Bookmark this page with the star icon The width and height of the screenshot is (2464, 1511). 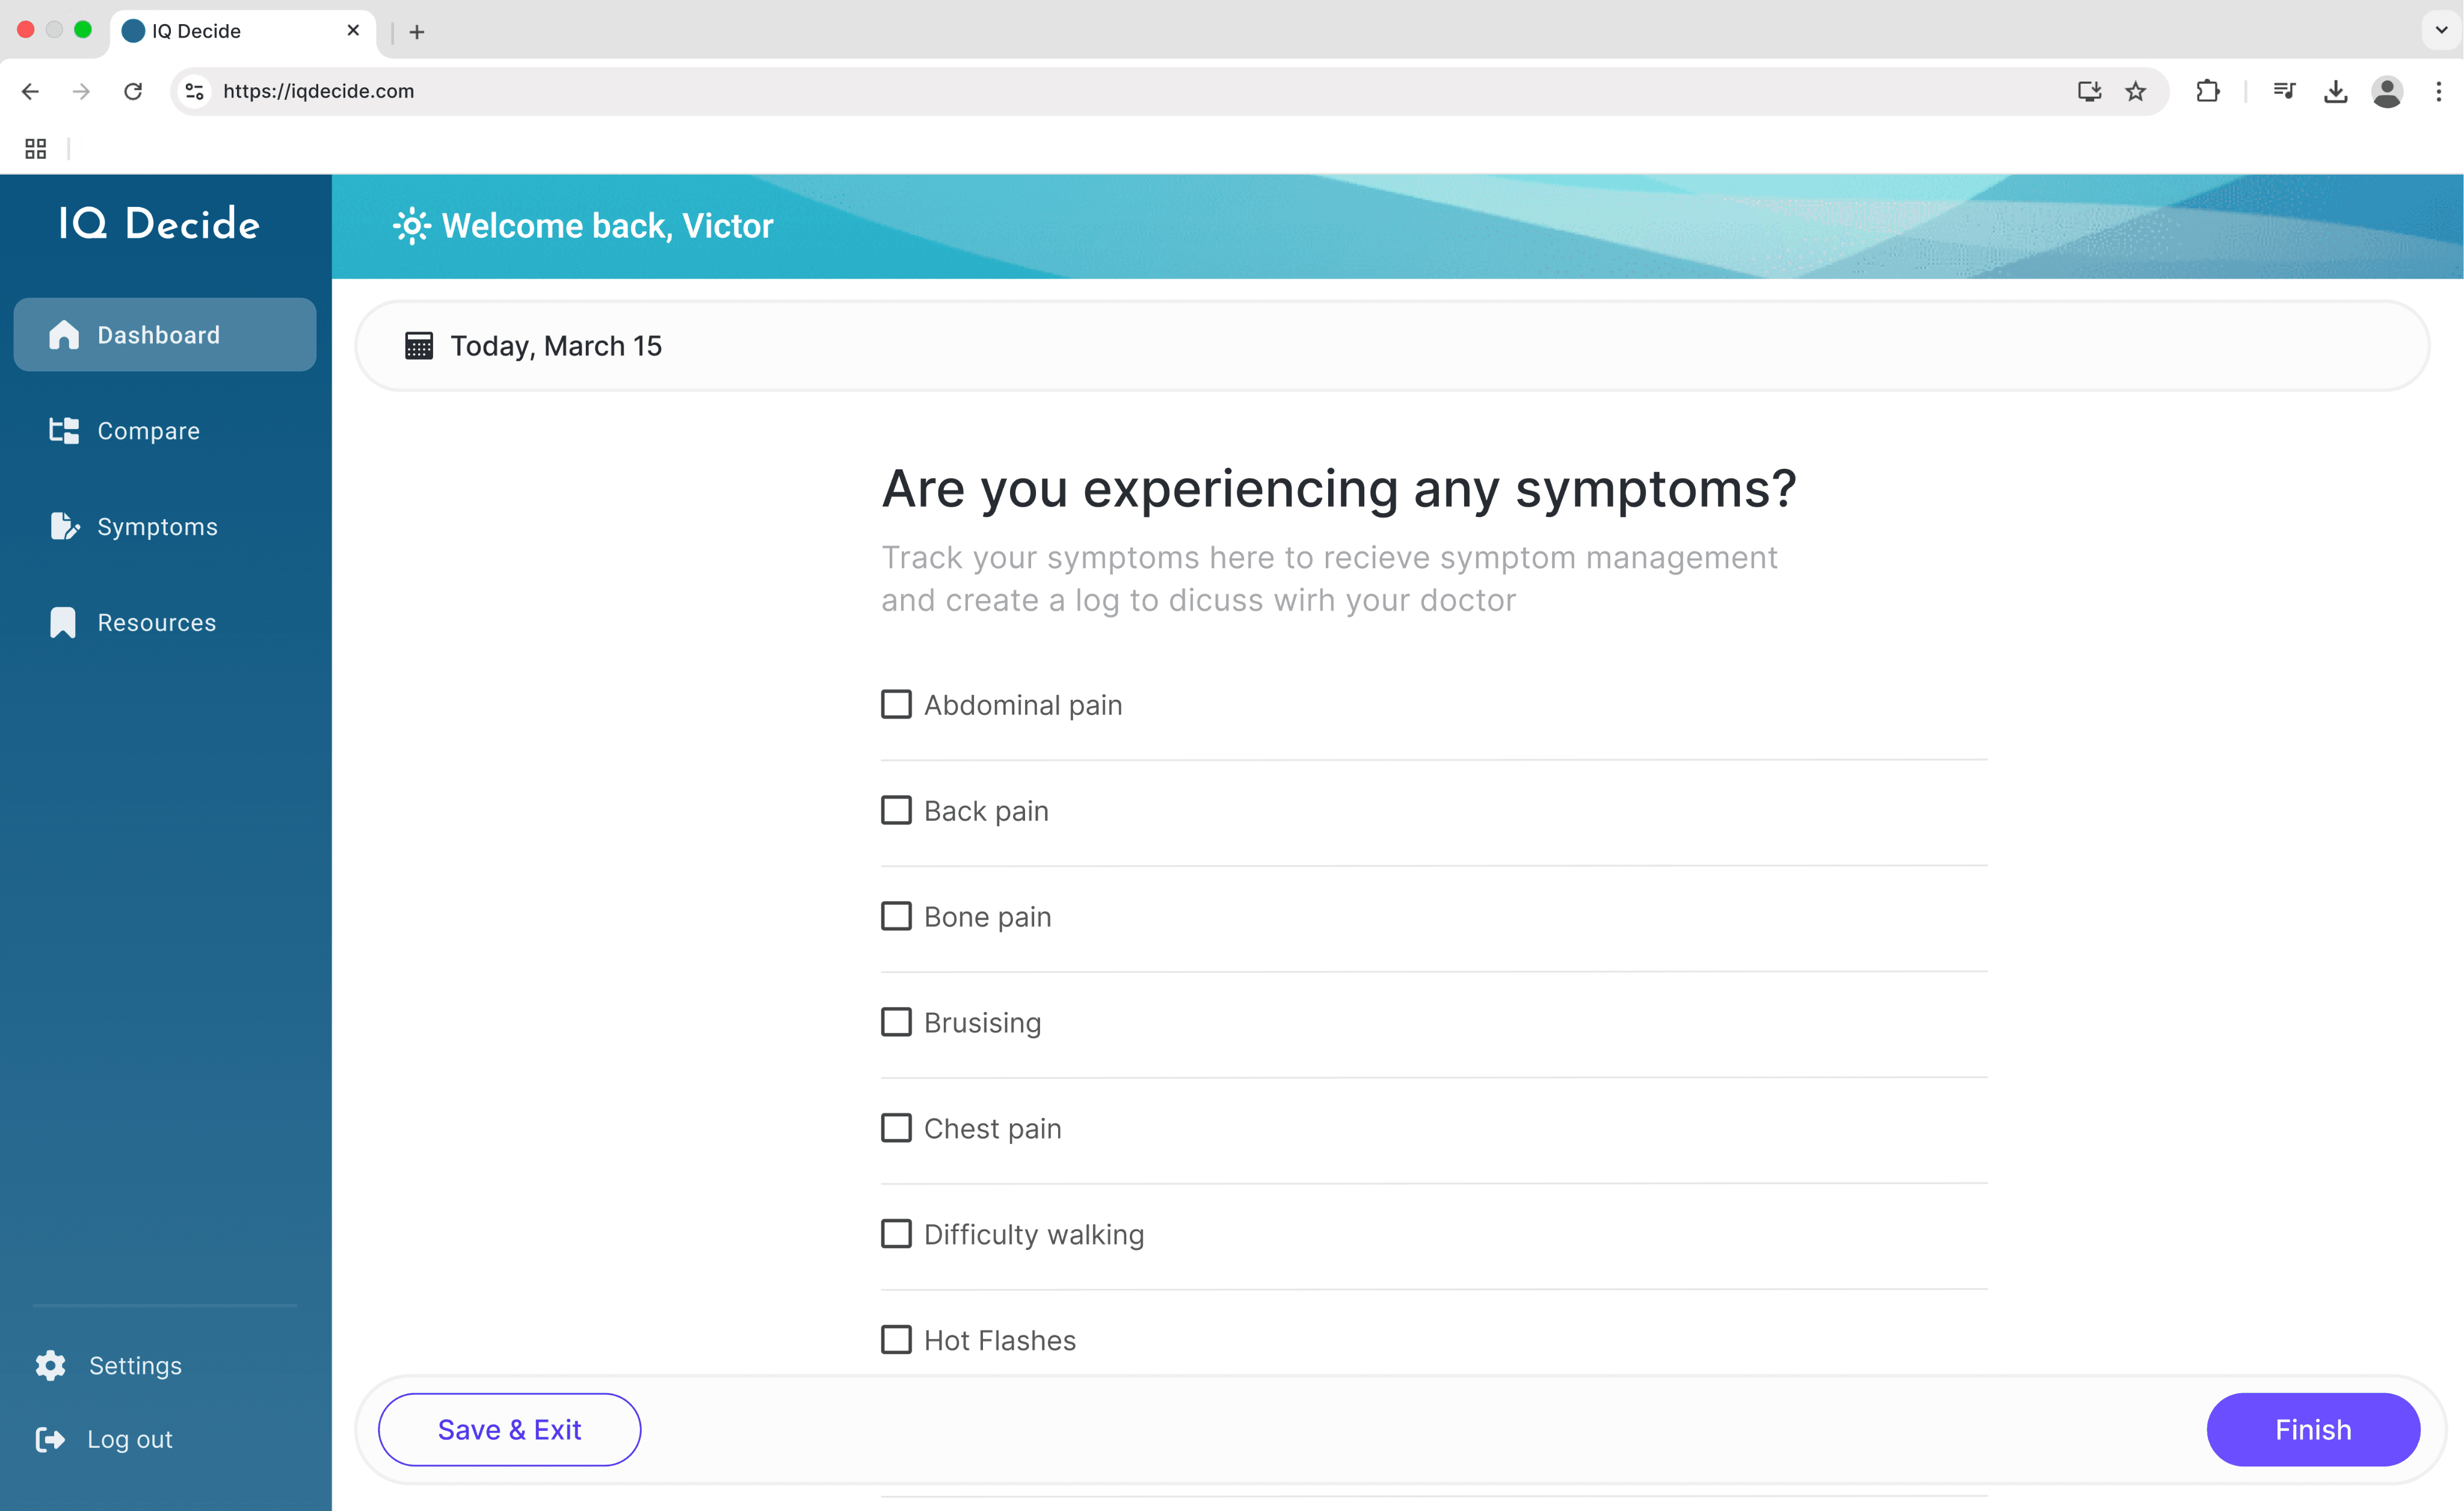pos(2135,92)
